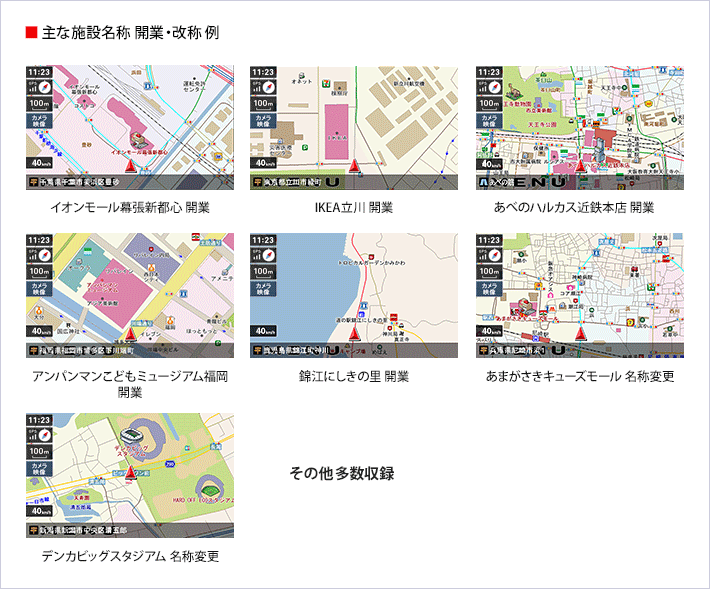The height and width of the screenshot is (589, 710).
Task: Click the address bar in the IKEA立川 map
Action: (x=354, y=182)
